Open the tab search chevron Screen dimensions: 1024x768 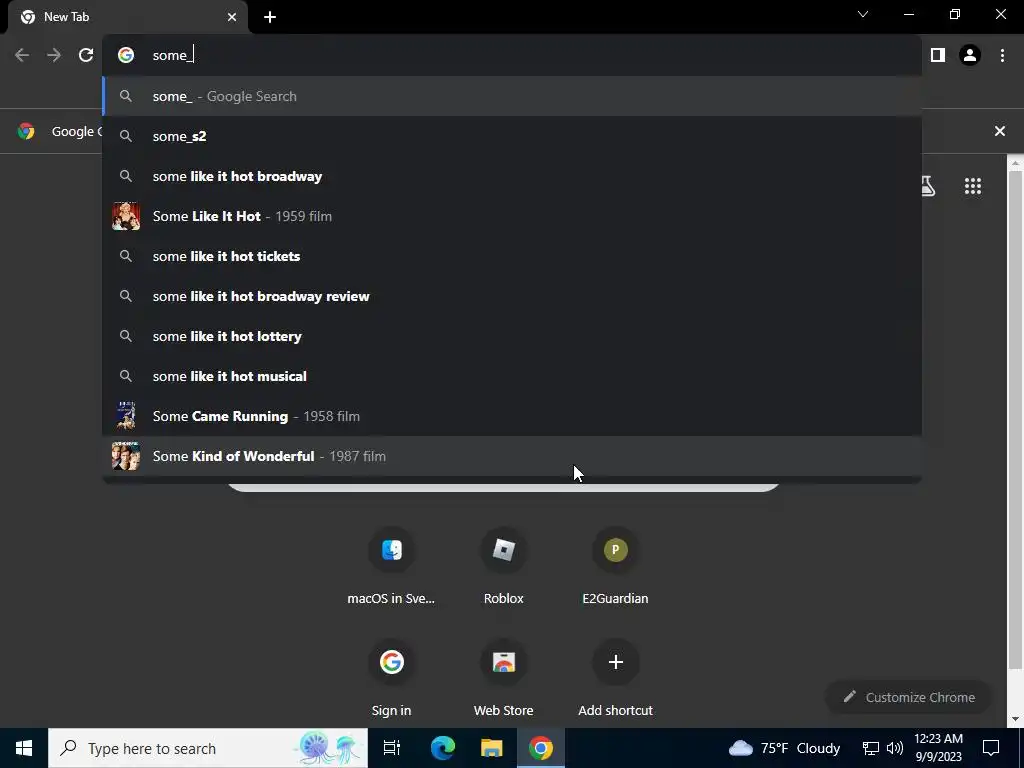click(x=863, y=14)
